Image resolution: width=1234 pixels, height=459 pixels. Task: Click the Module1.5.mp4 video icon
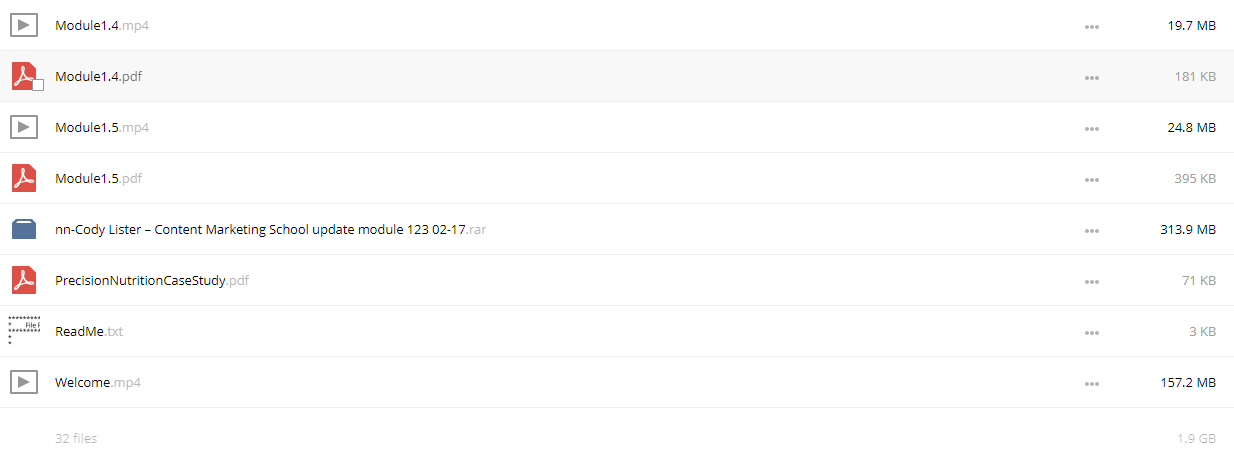pos(24,127)
